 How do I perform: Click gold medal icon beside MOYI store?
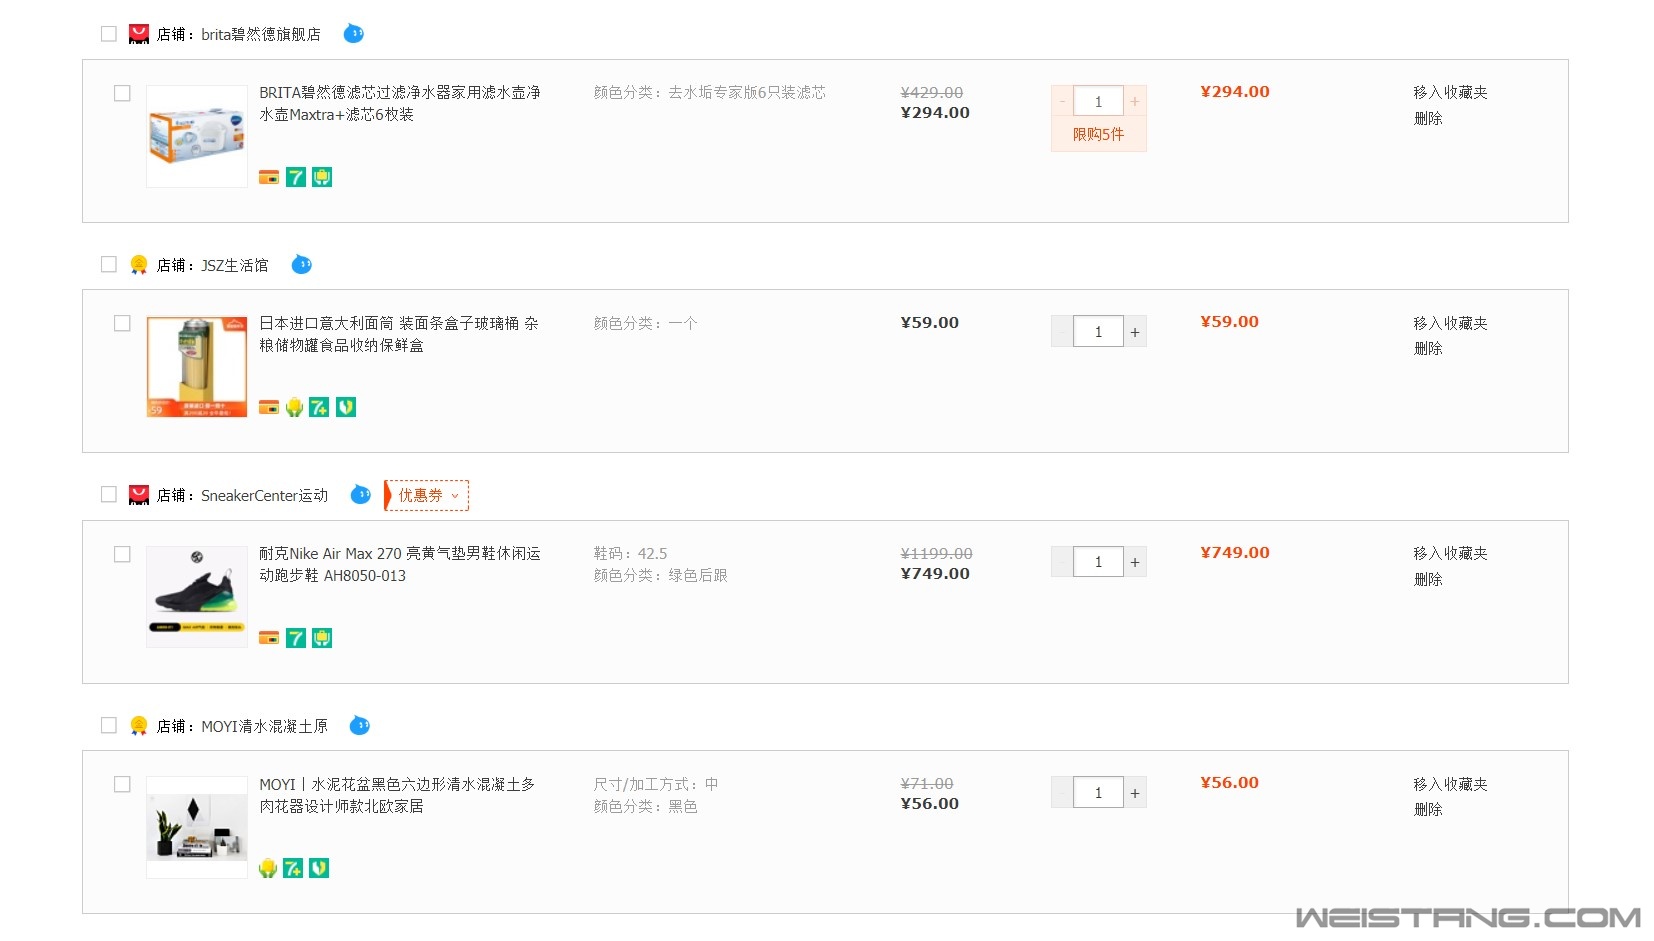click(x=139, y=726)
